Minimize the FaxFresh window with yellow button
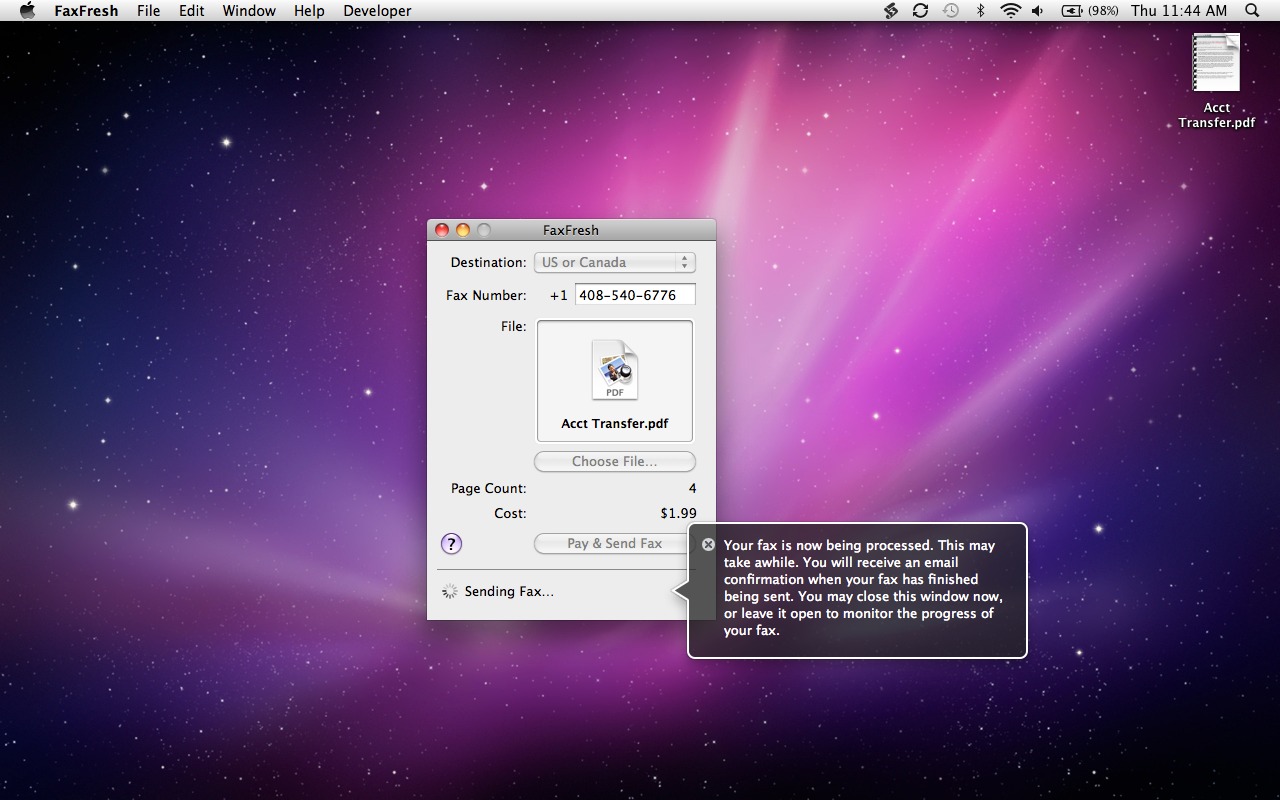The width and height of the screenshot is (1280, 800). [x=463, y=230]
